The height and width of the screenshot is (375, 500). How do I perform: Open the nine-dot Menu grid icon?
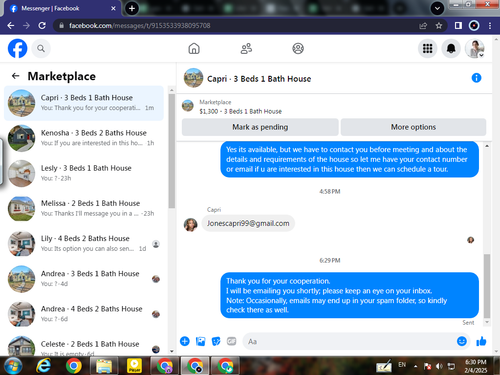point(427,49)
